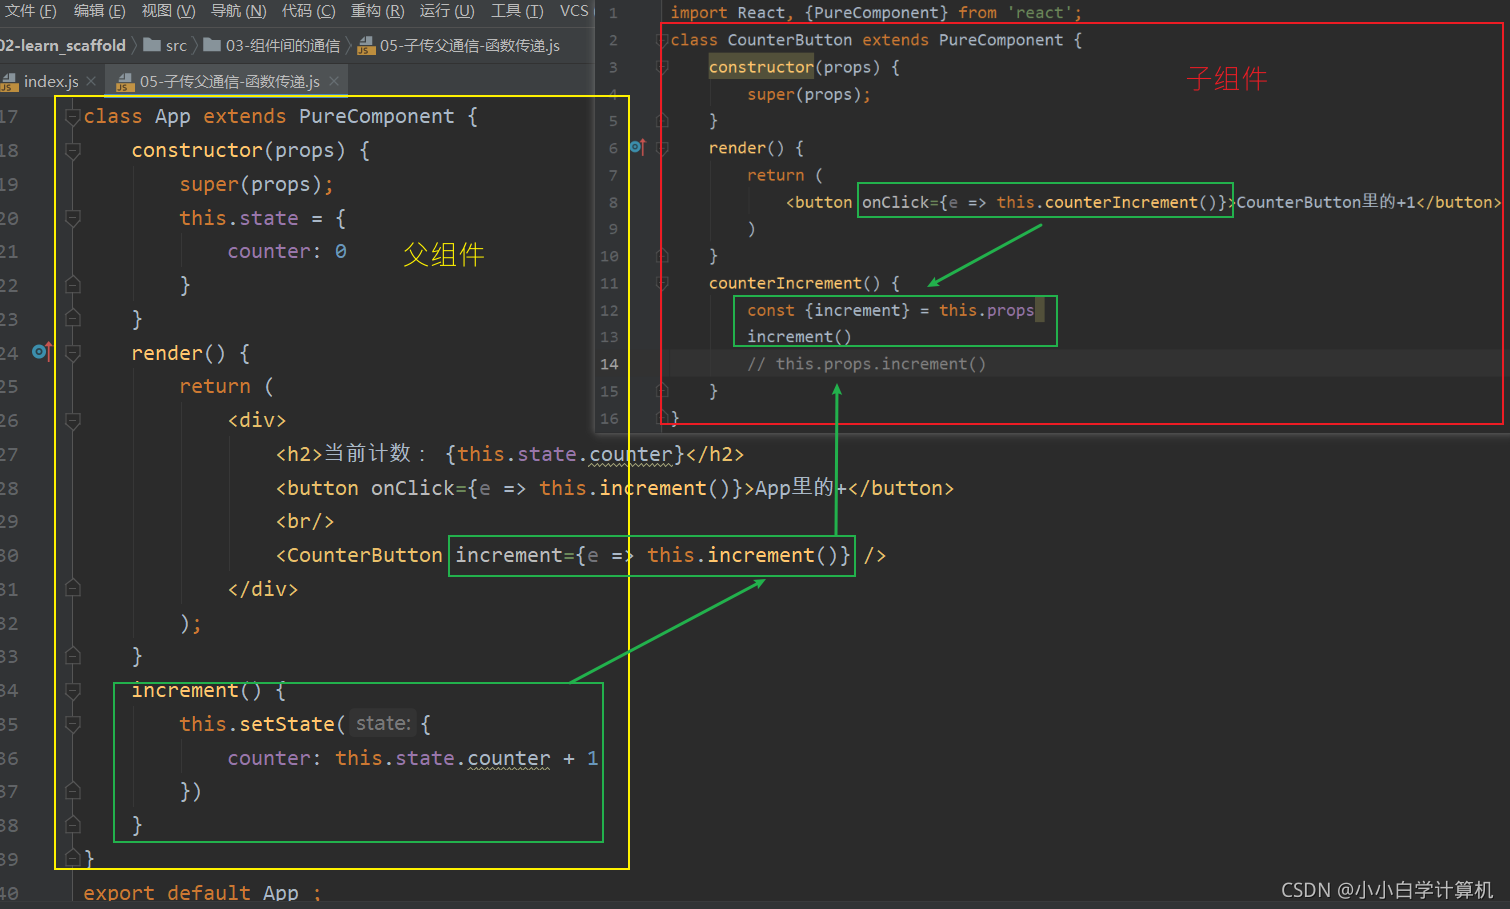The width and height of the screenshot is (1510, 909).
Task: Click fold end marker at CounterButton line 10
Action: [x=662, y=256]
